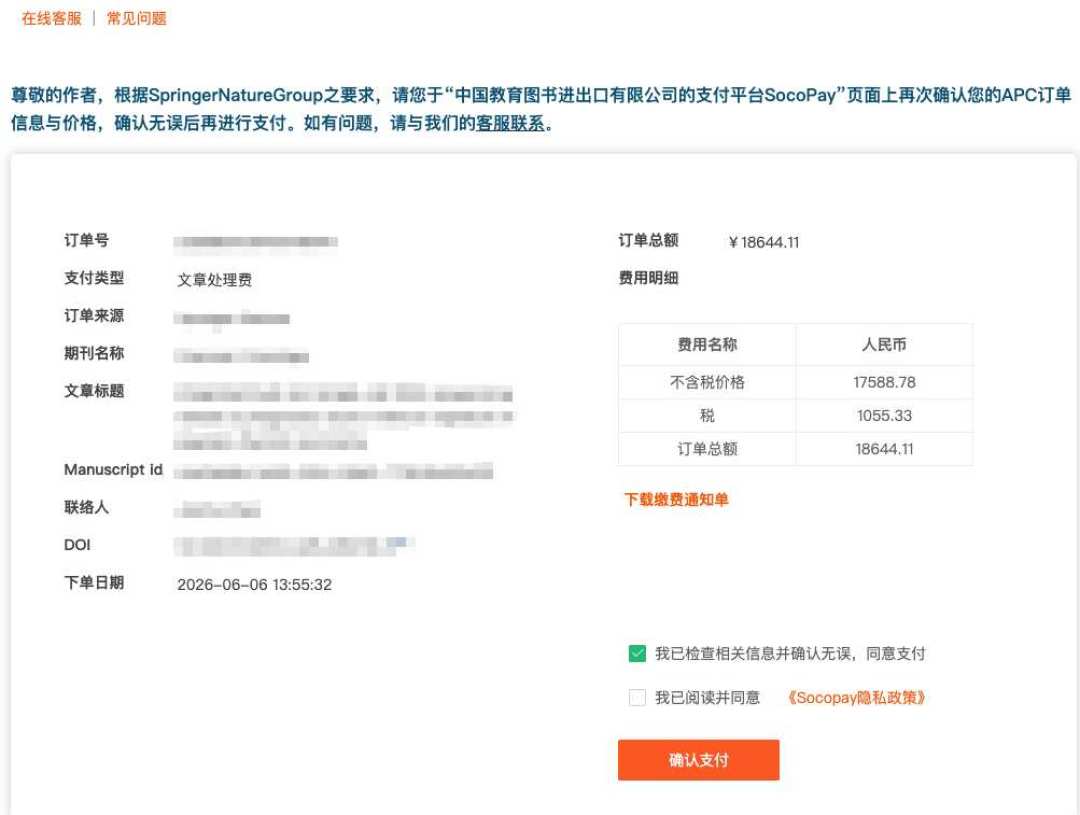Click the 支付类型 label

click(94, 278)
